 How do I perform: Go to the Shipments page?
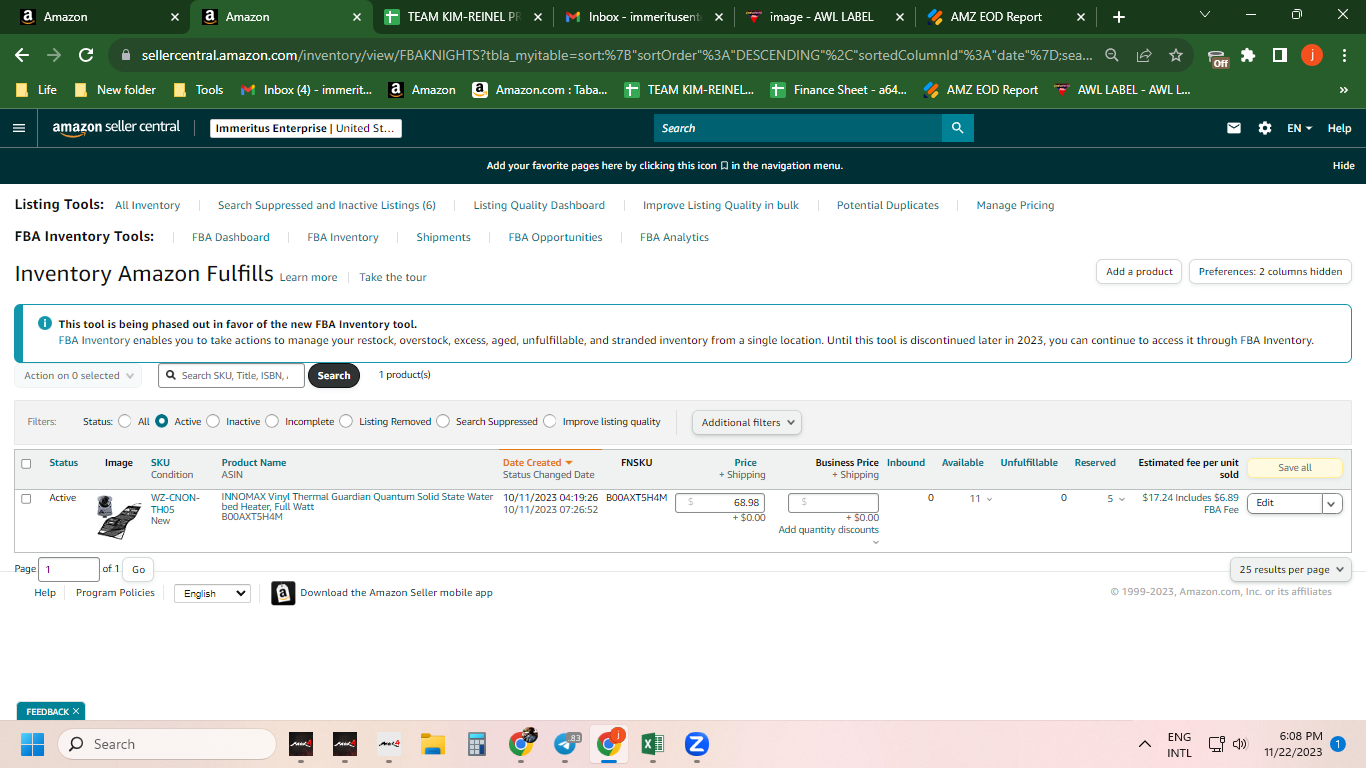[x=443, y=237]
